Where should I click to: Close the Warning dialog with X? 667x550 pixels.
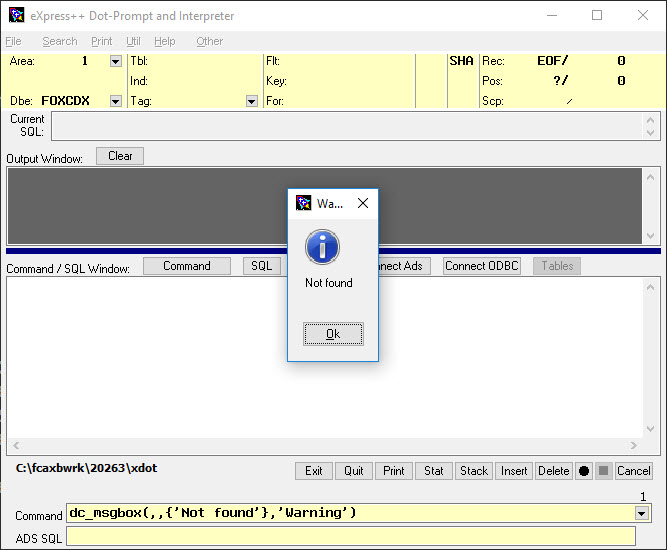[x=362, y=203]
